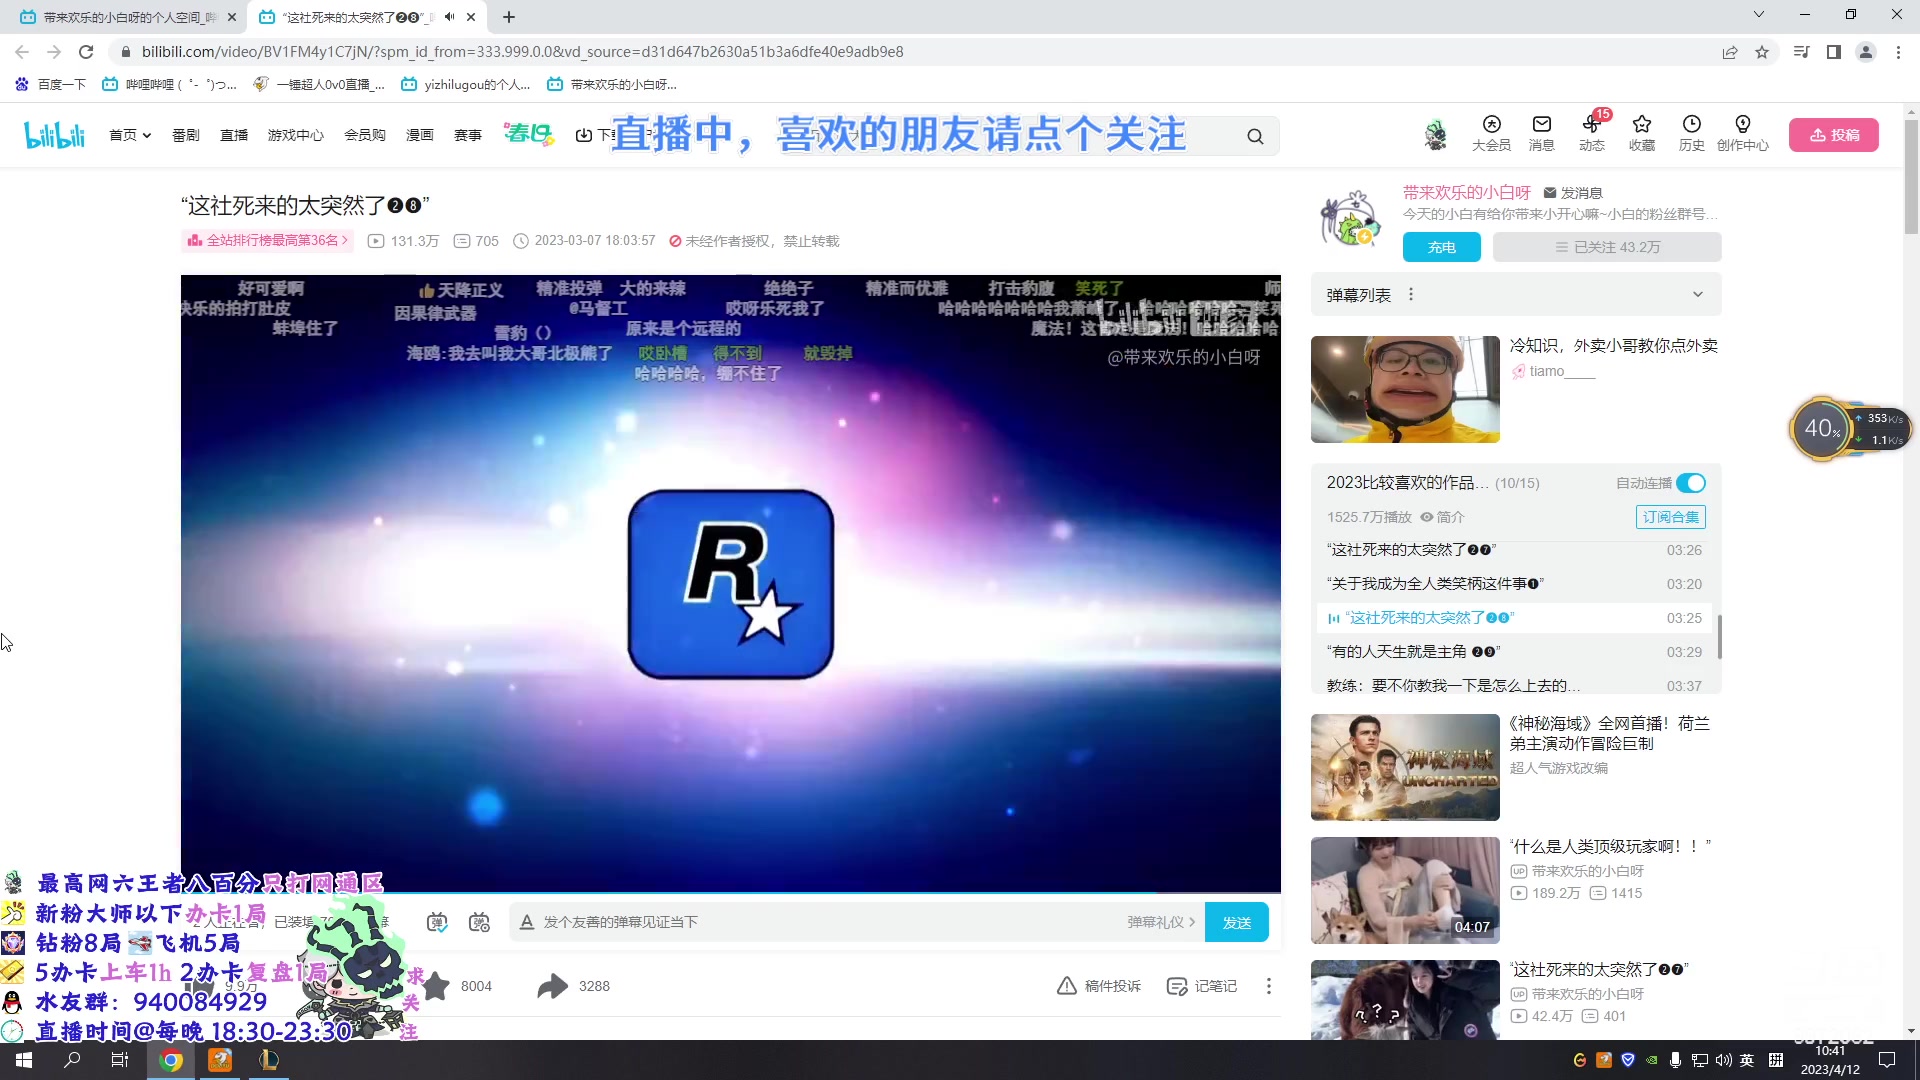
Task: Click the 充电 button
Action: [1442, 247]
